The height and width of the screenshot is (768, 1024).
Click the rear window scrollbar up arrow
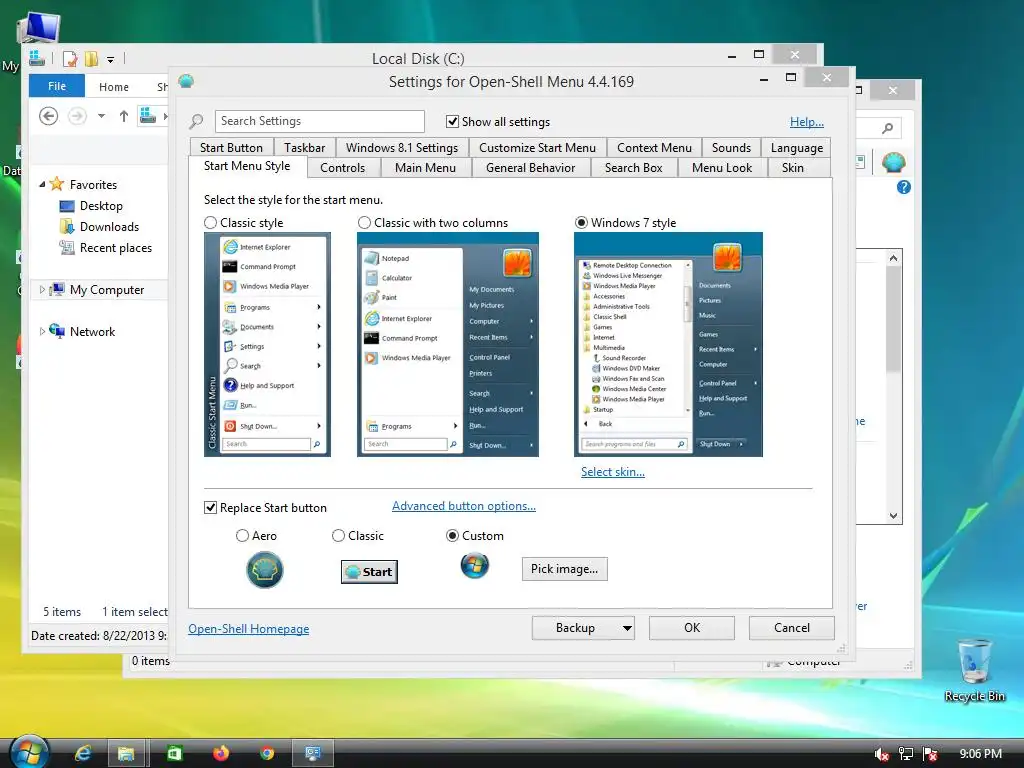click(893, 258)
